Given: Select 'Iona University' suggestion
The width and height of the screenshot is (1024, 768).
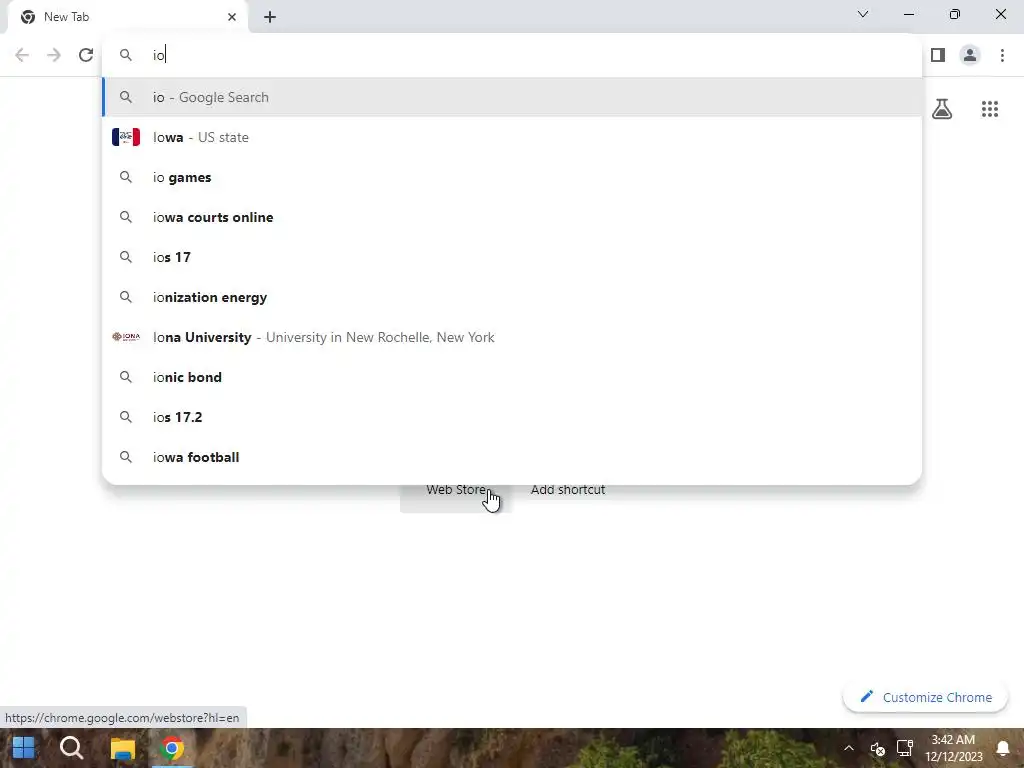Looking at the screenshot, I should (x=512, y=337).
